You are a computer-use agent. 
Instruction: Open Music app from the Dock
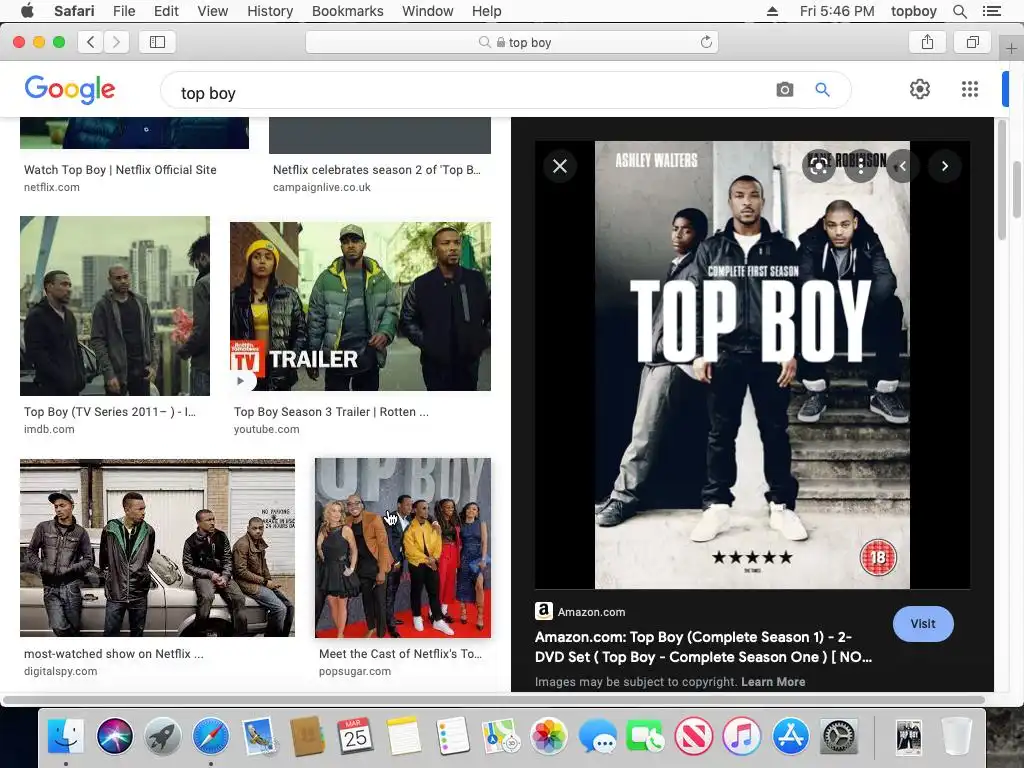[742, 736]
